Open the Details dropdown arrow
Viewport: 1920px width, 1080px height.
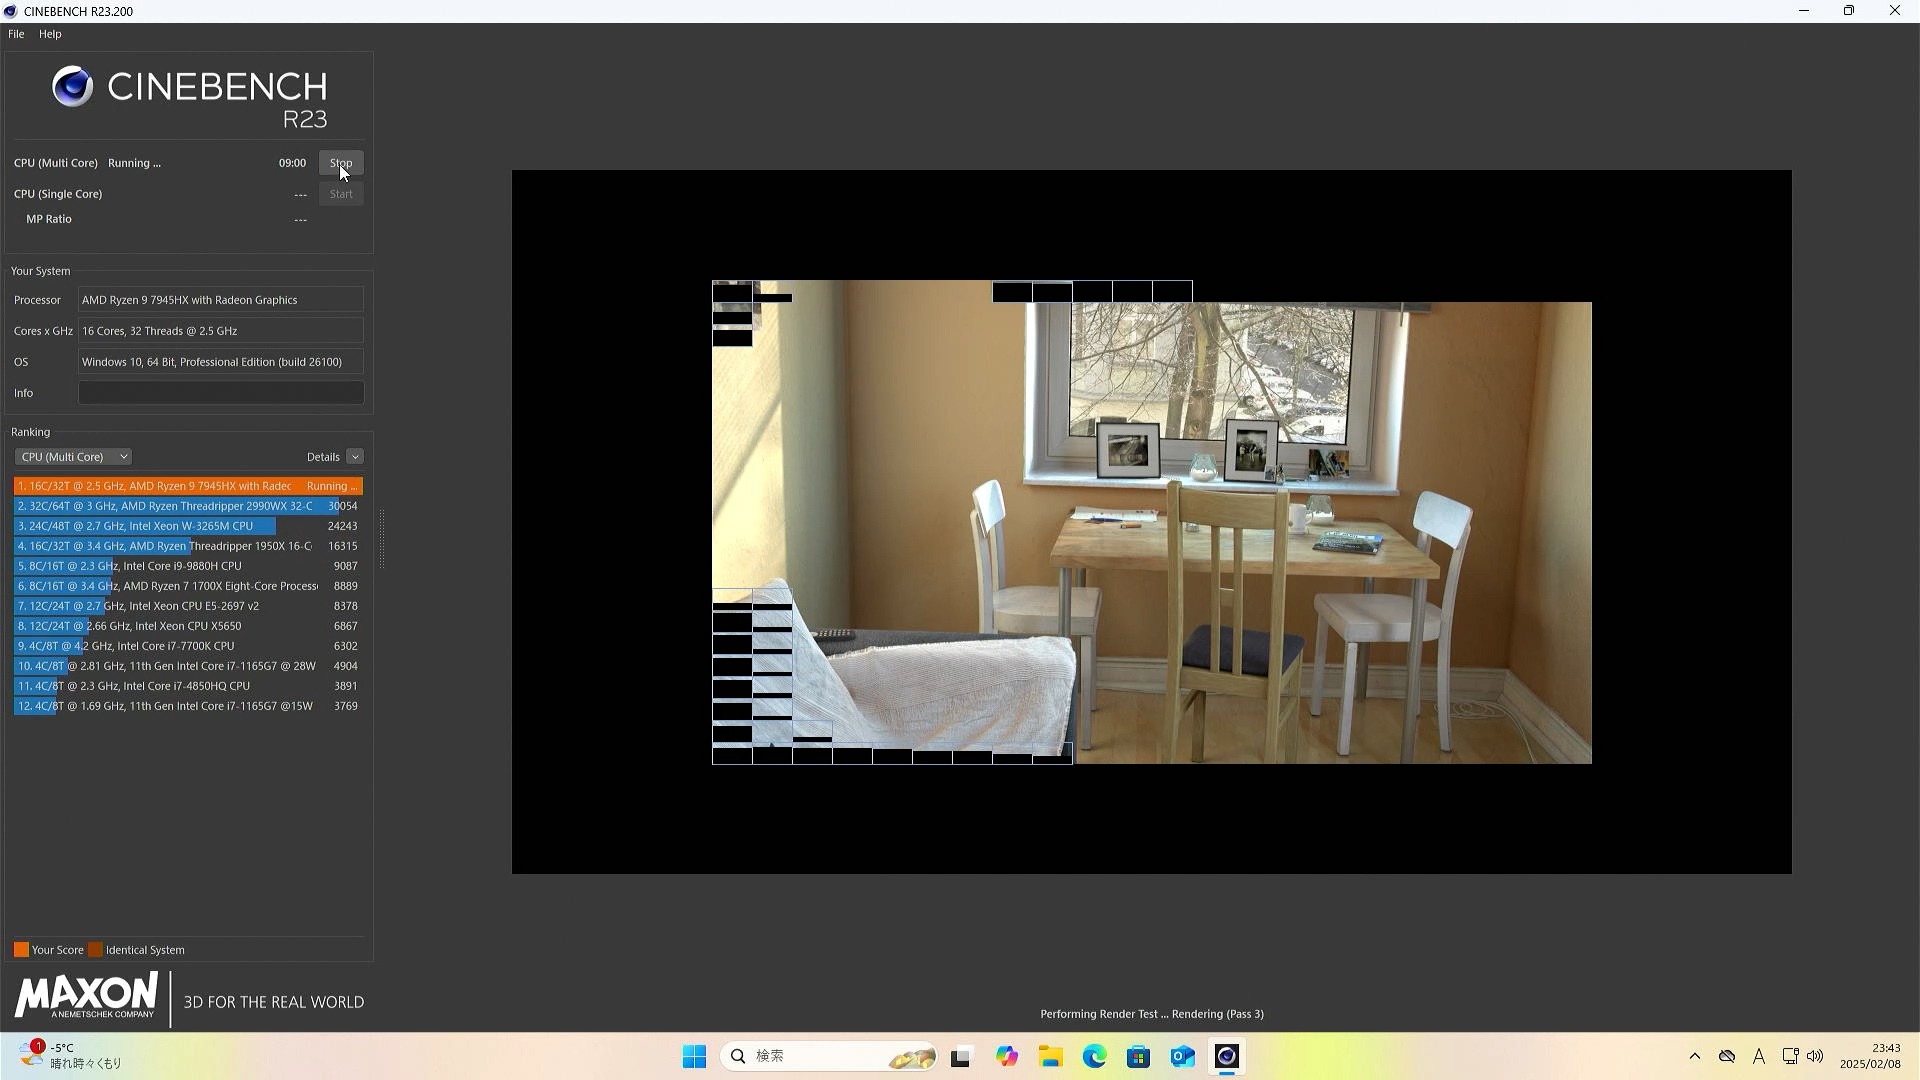tap(355, 457)
